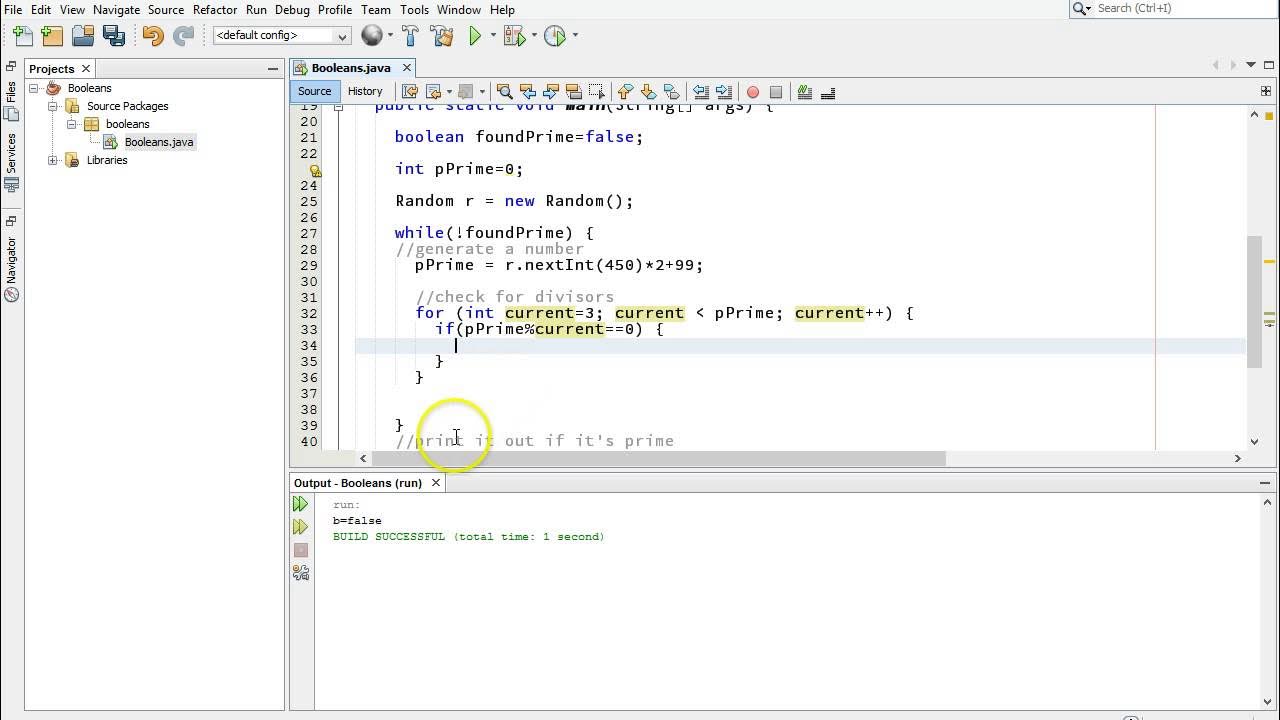Click the Build Project hammer icon

(410, 36)
